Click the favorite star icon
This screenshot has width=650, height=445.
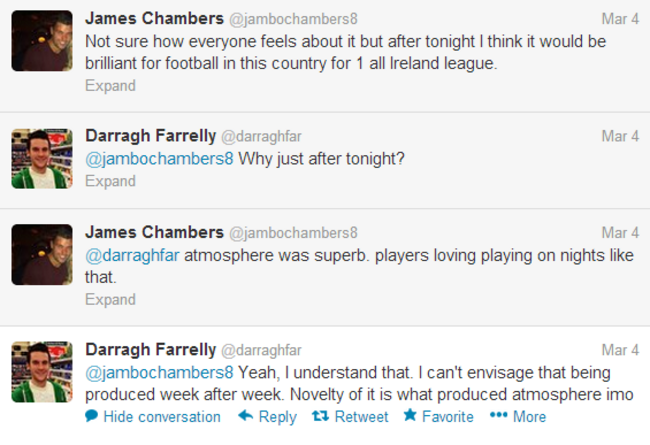409,417
